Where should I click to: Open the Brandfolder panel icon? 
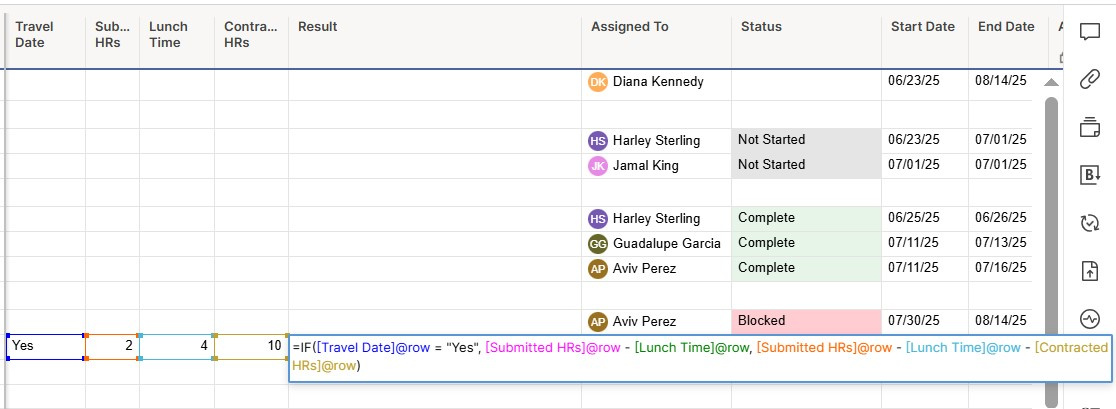(1090, 175)
